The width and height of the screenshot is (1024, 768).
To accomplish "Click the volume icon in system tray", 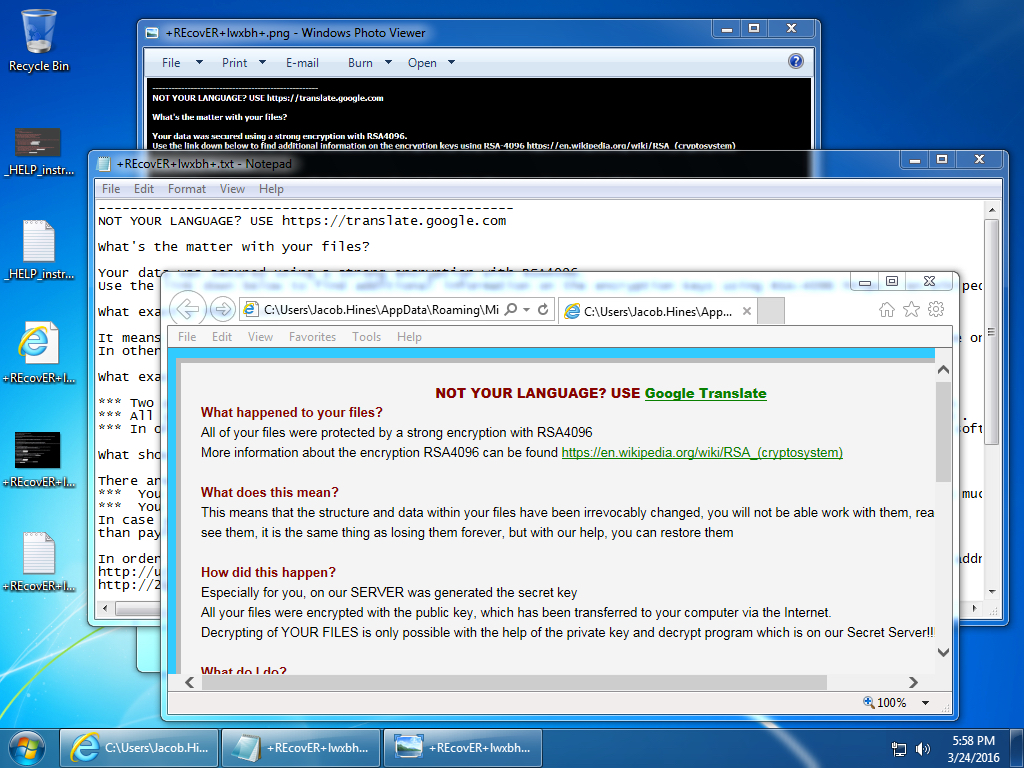I will [925, 748].
